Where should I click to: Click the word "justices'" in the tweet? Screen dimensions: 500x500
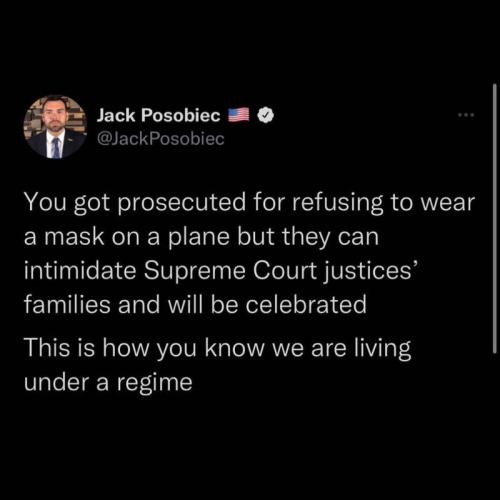(x=370, y=271)
